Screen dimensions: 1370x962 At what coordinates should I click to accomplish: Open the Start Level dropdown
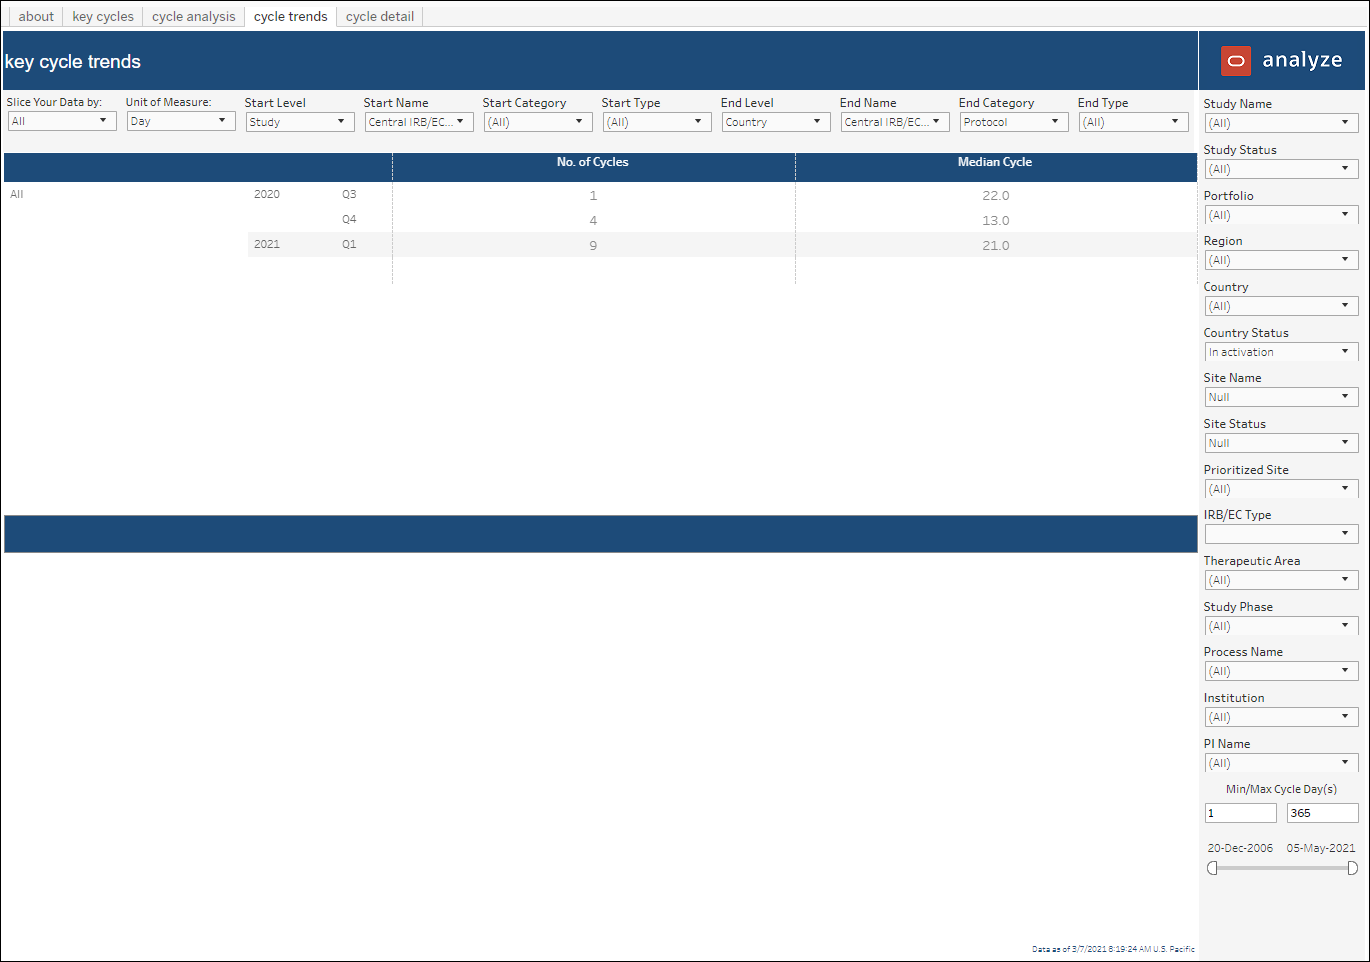pos(300,122)
